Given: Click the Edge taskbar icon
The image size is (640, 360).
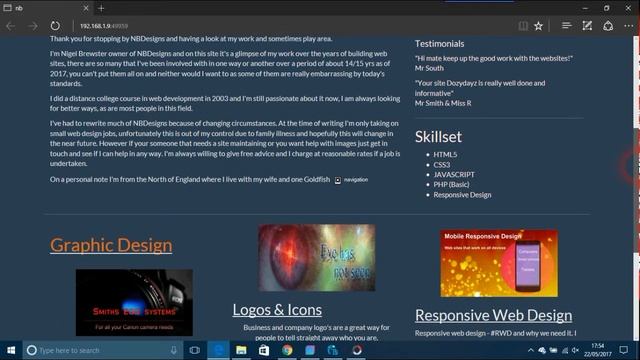Looking at the screenshot, I should [218, 350].
